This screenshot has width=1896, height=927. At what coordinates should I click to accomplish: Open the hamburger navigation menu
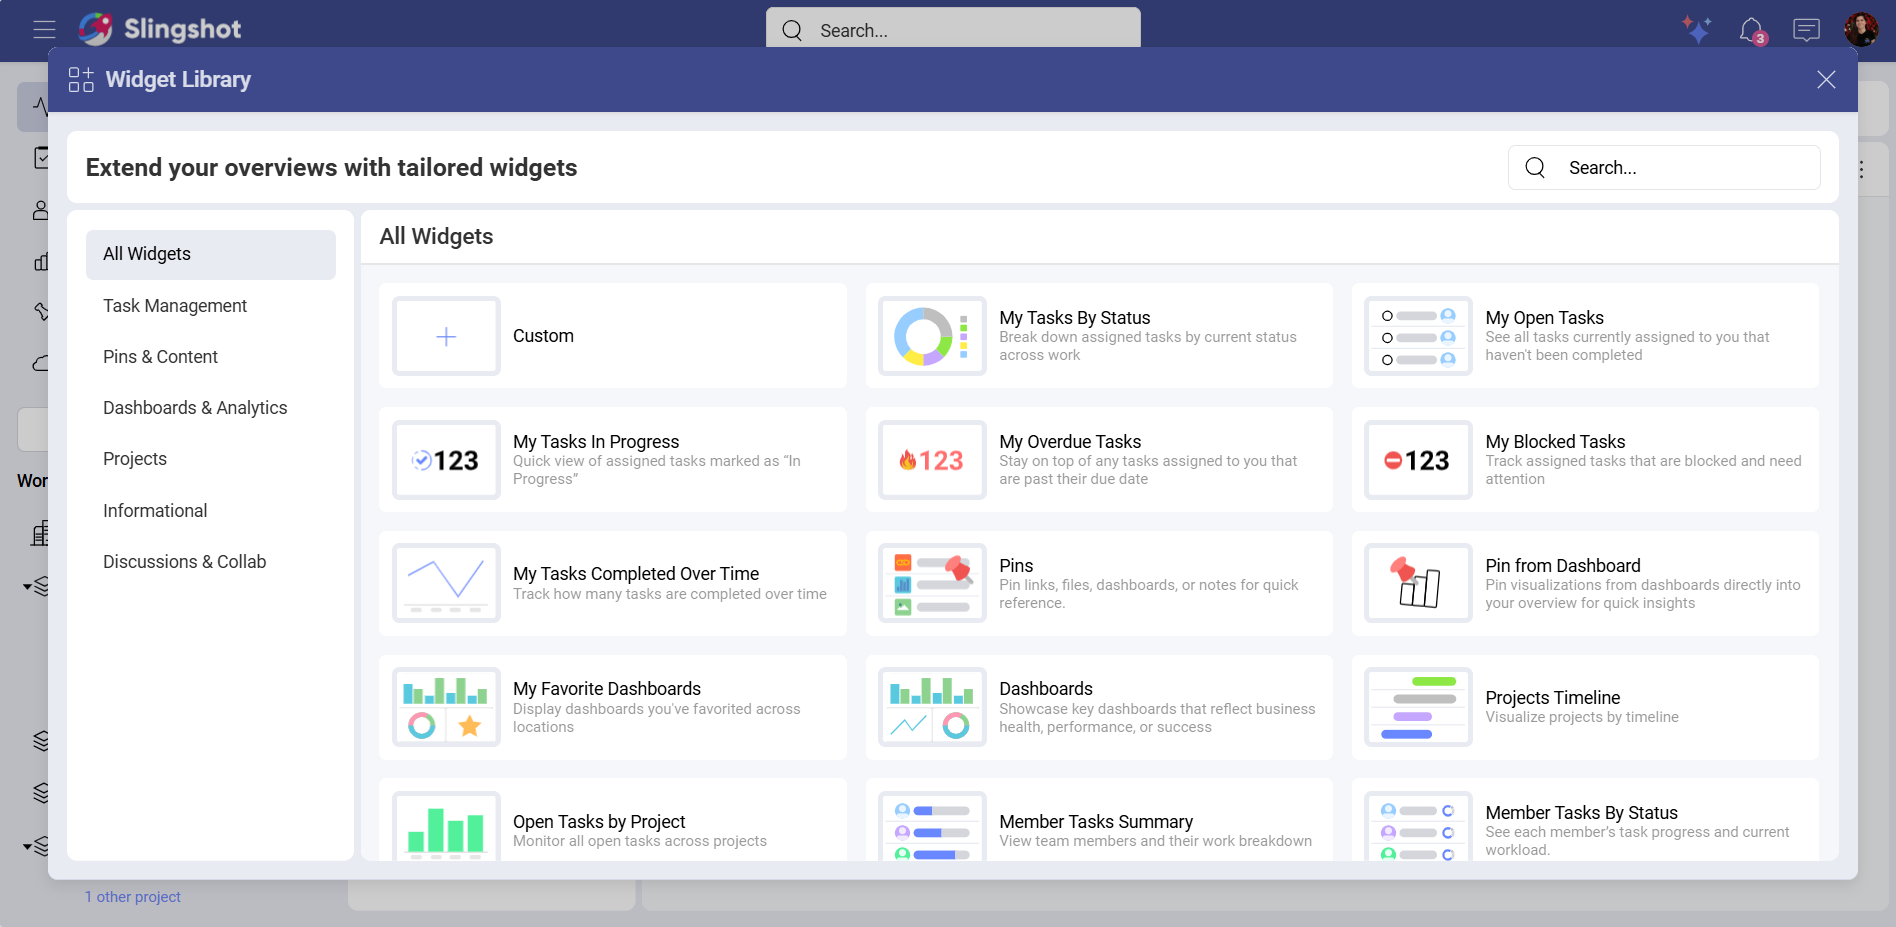click(x=44, y=29)
